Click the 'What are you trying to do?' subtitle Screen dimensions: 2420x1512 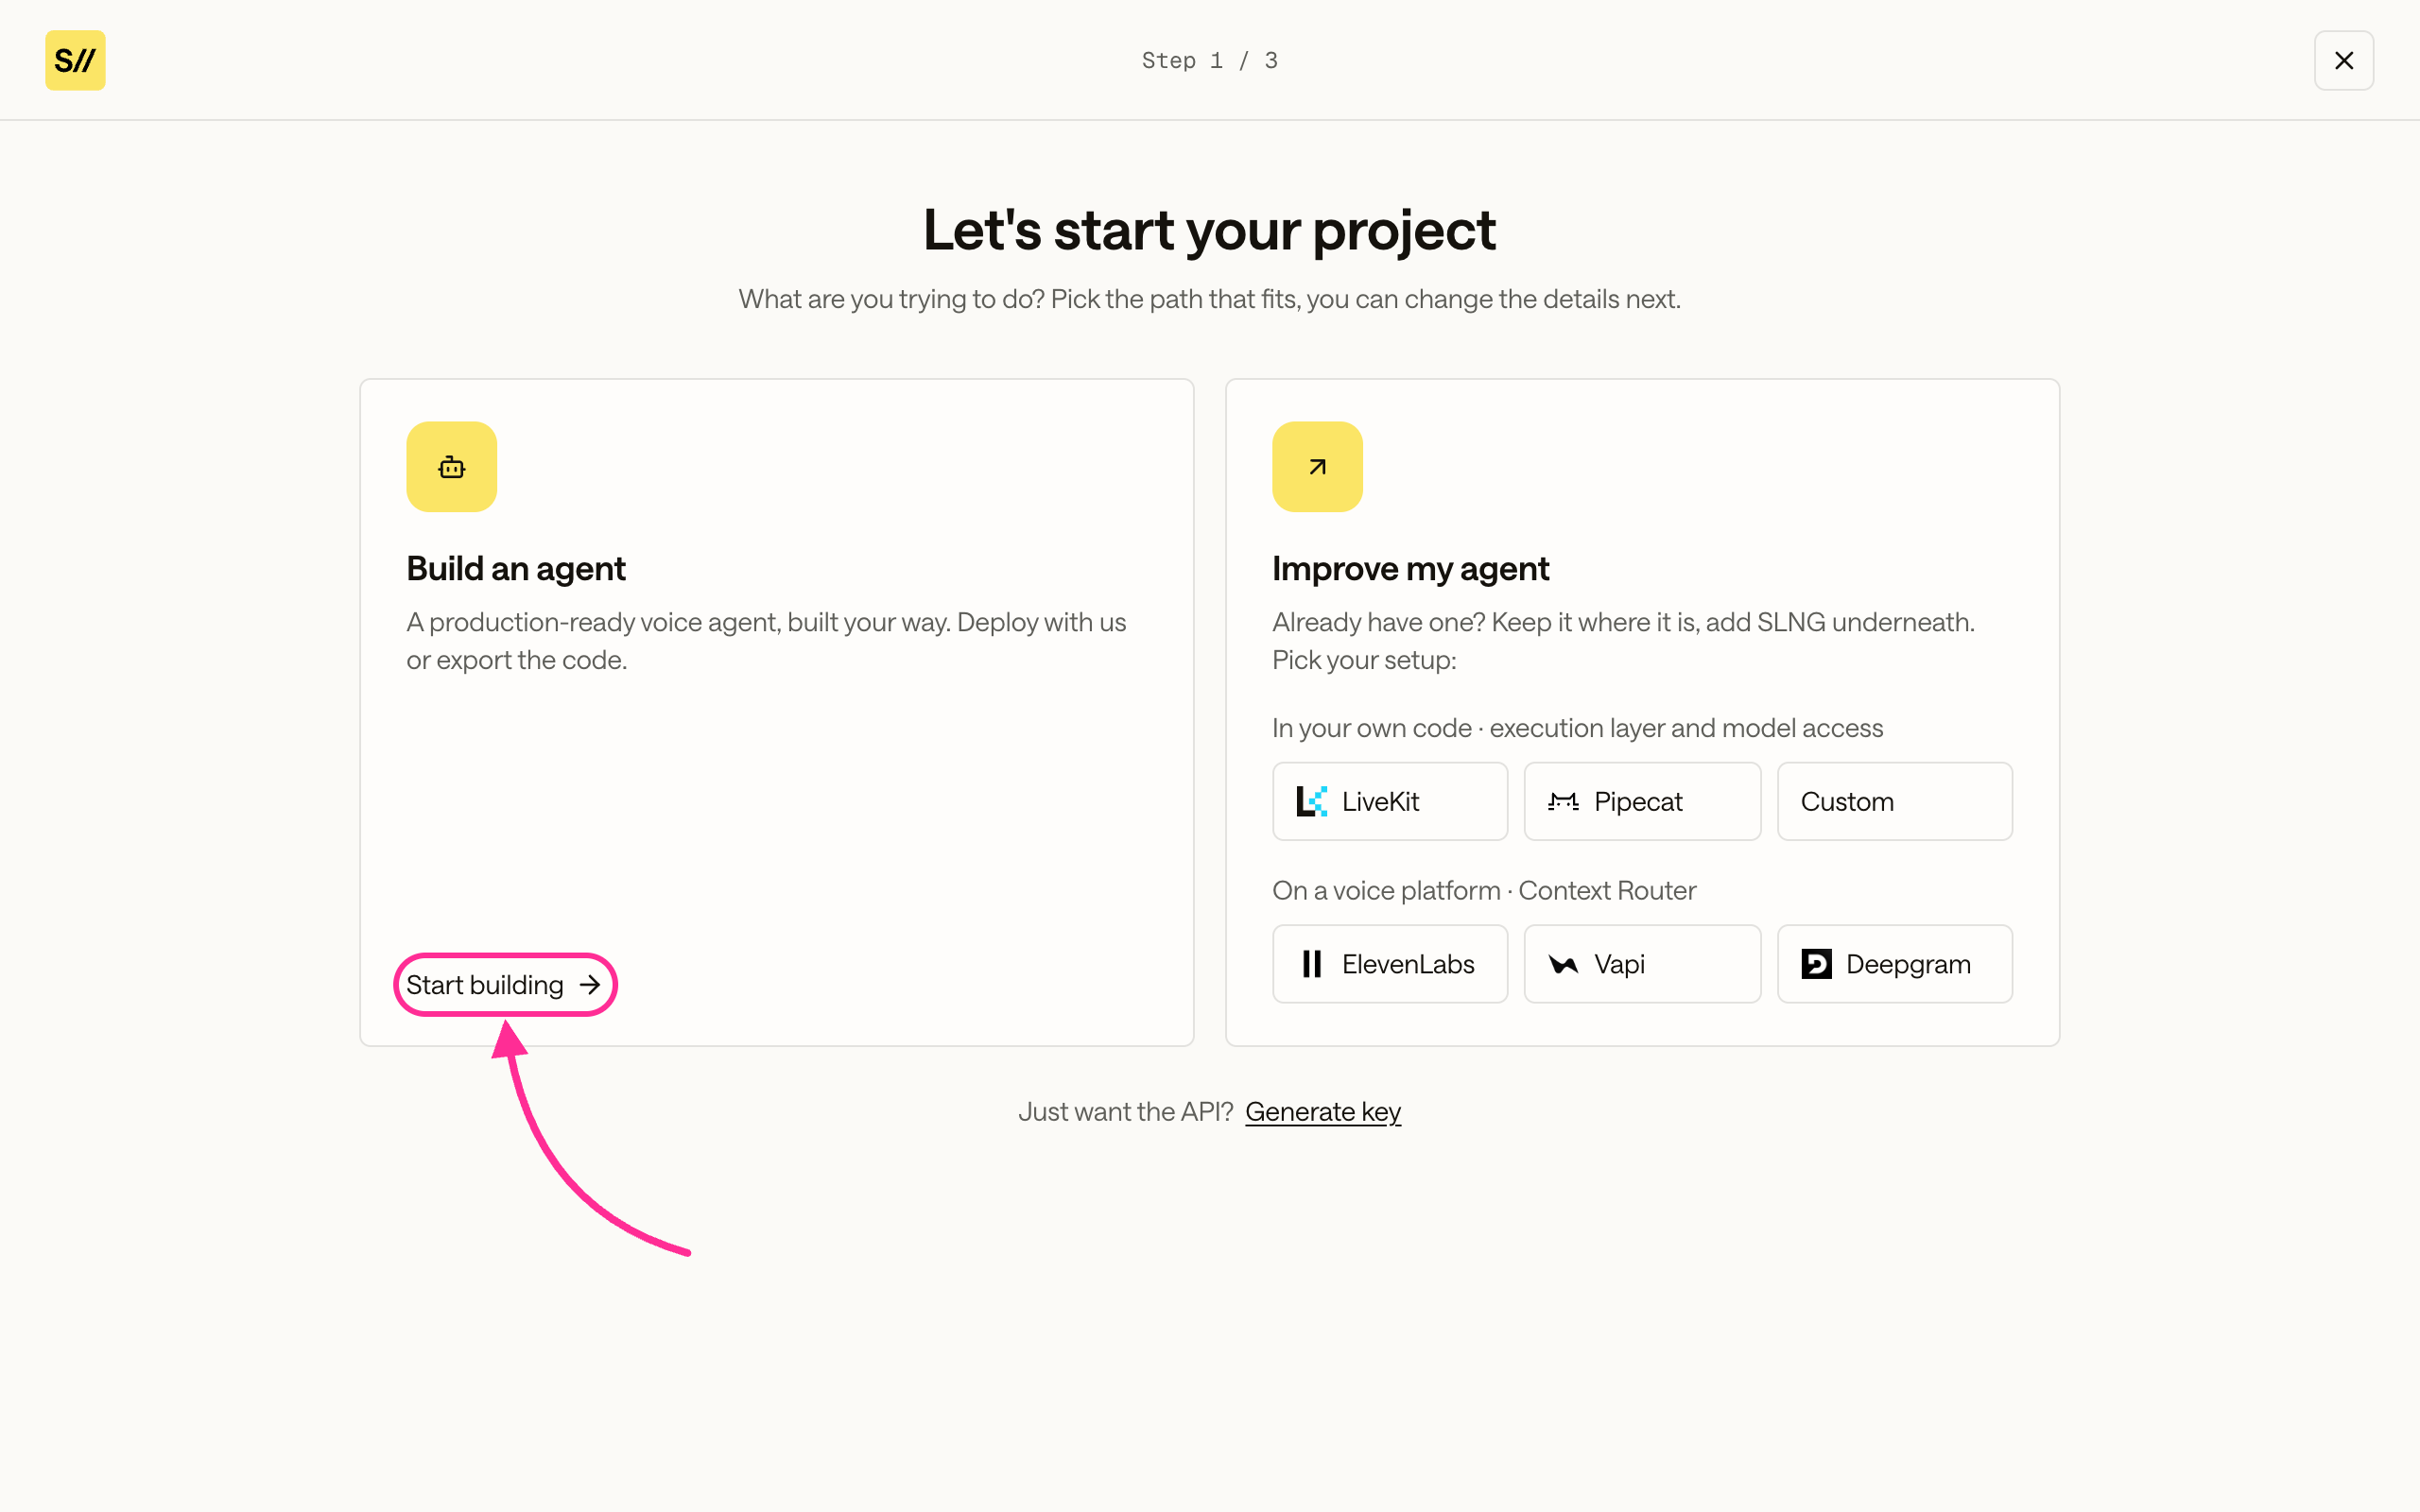pyautogui.click(x=1209, y=299)
